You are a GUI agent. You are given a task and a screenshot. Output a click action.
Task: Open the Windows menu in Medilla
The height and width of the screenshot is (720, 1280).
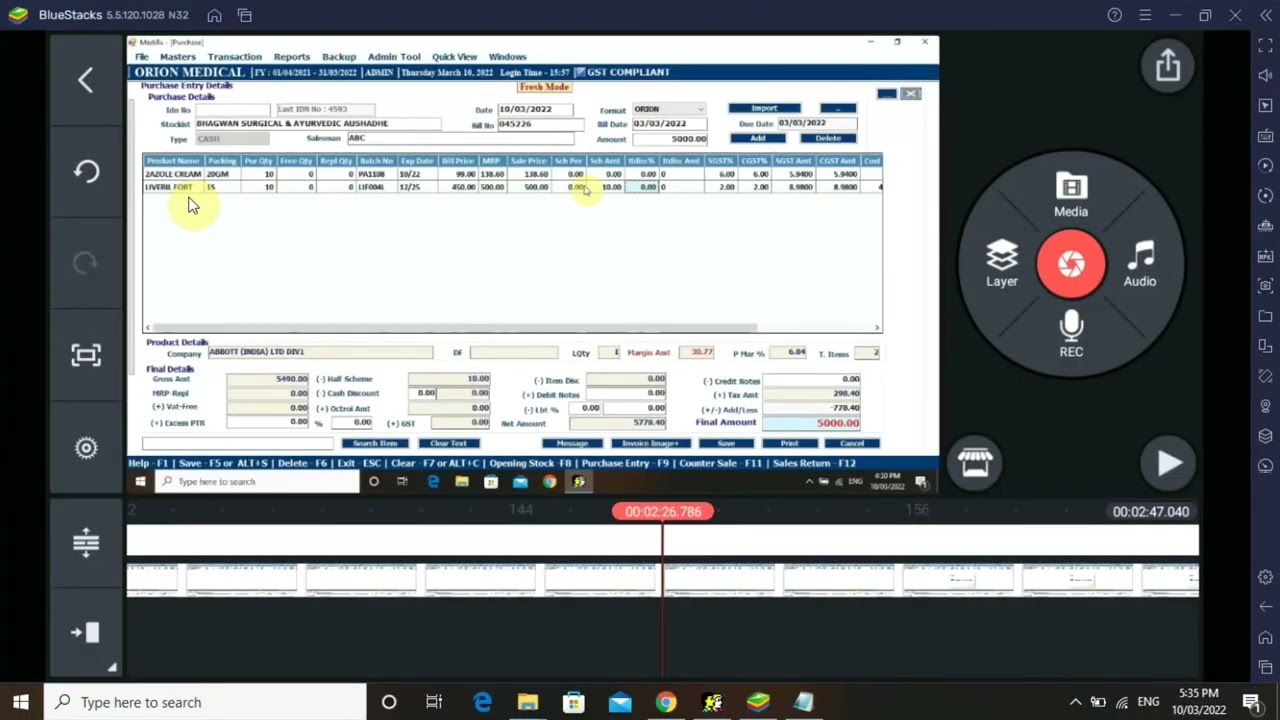click(507, 57)
